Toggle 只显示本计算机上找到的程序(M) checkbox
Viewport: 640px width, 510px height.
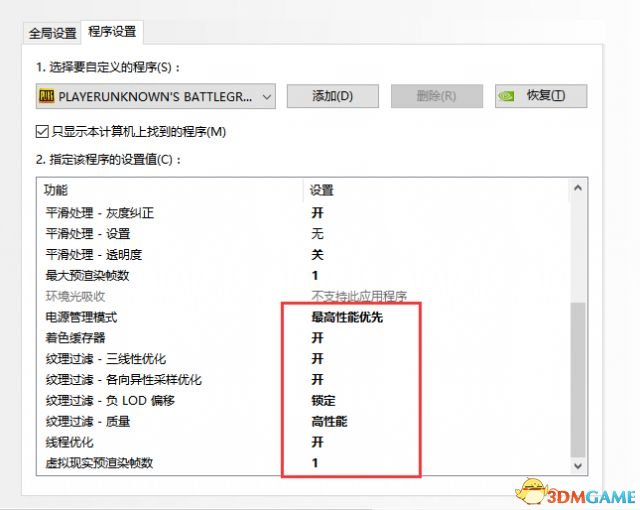pyautogui.click(x=42, y=132)
